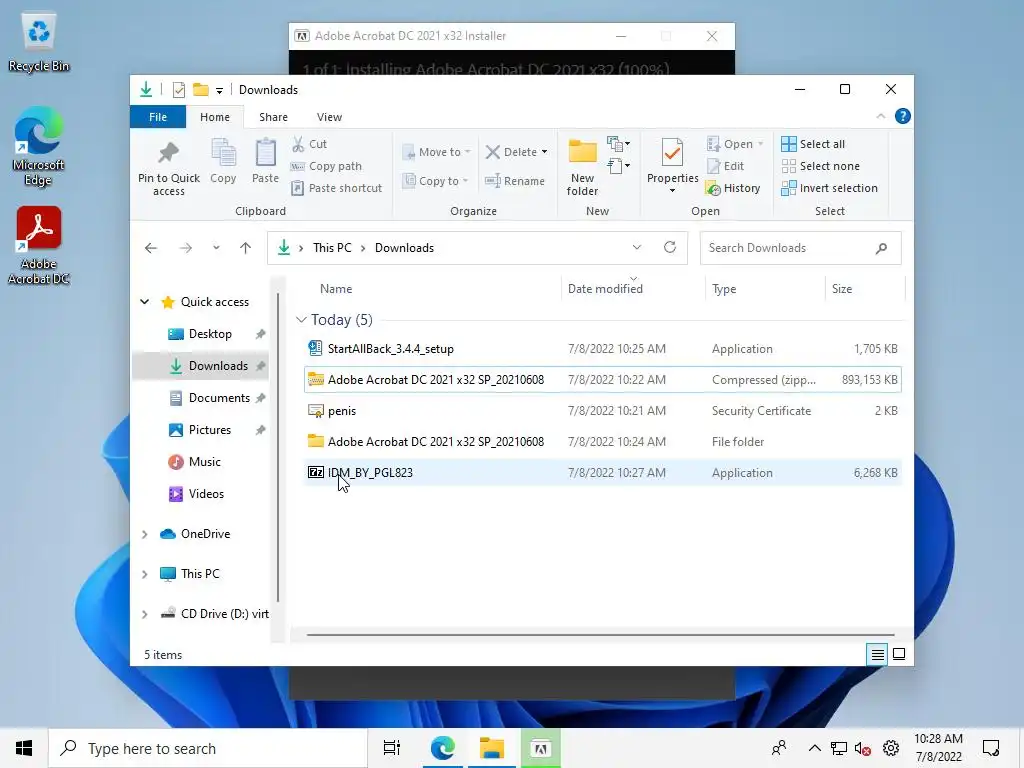This screenshot has width=1024, height=768.
Task: Open the Recent locations dropdown arrow
Action: [x=216, y=248]
